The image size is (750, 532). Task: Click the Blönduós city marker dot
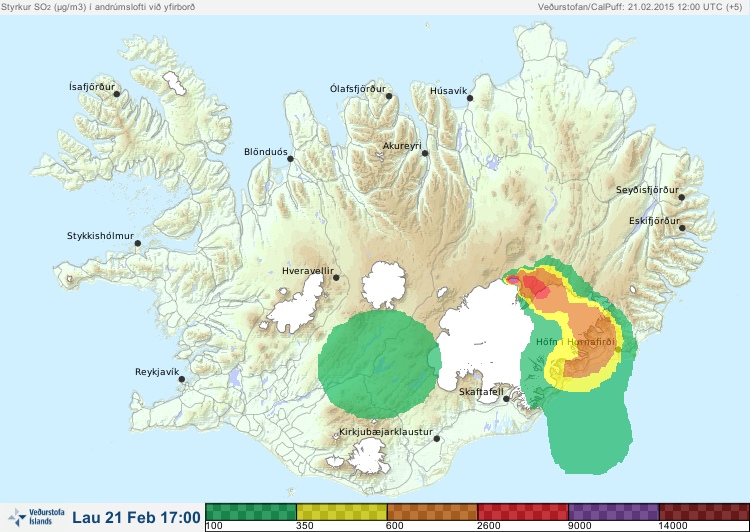click(x=290, y=159)
